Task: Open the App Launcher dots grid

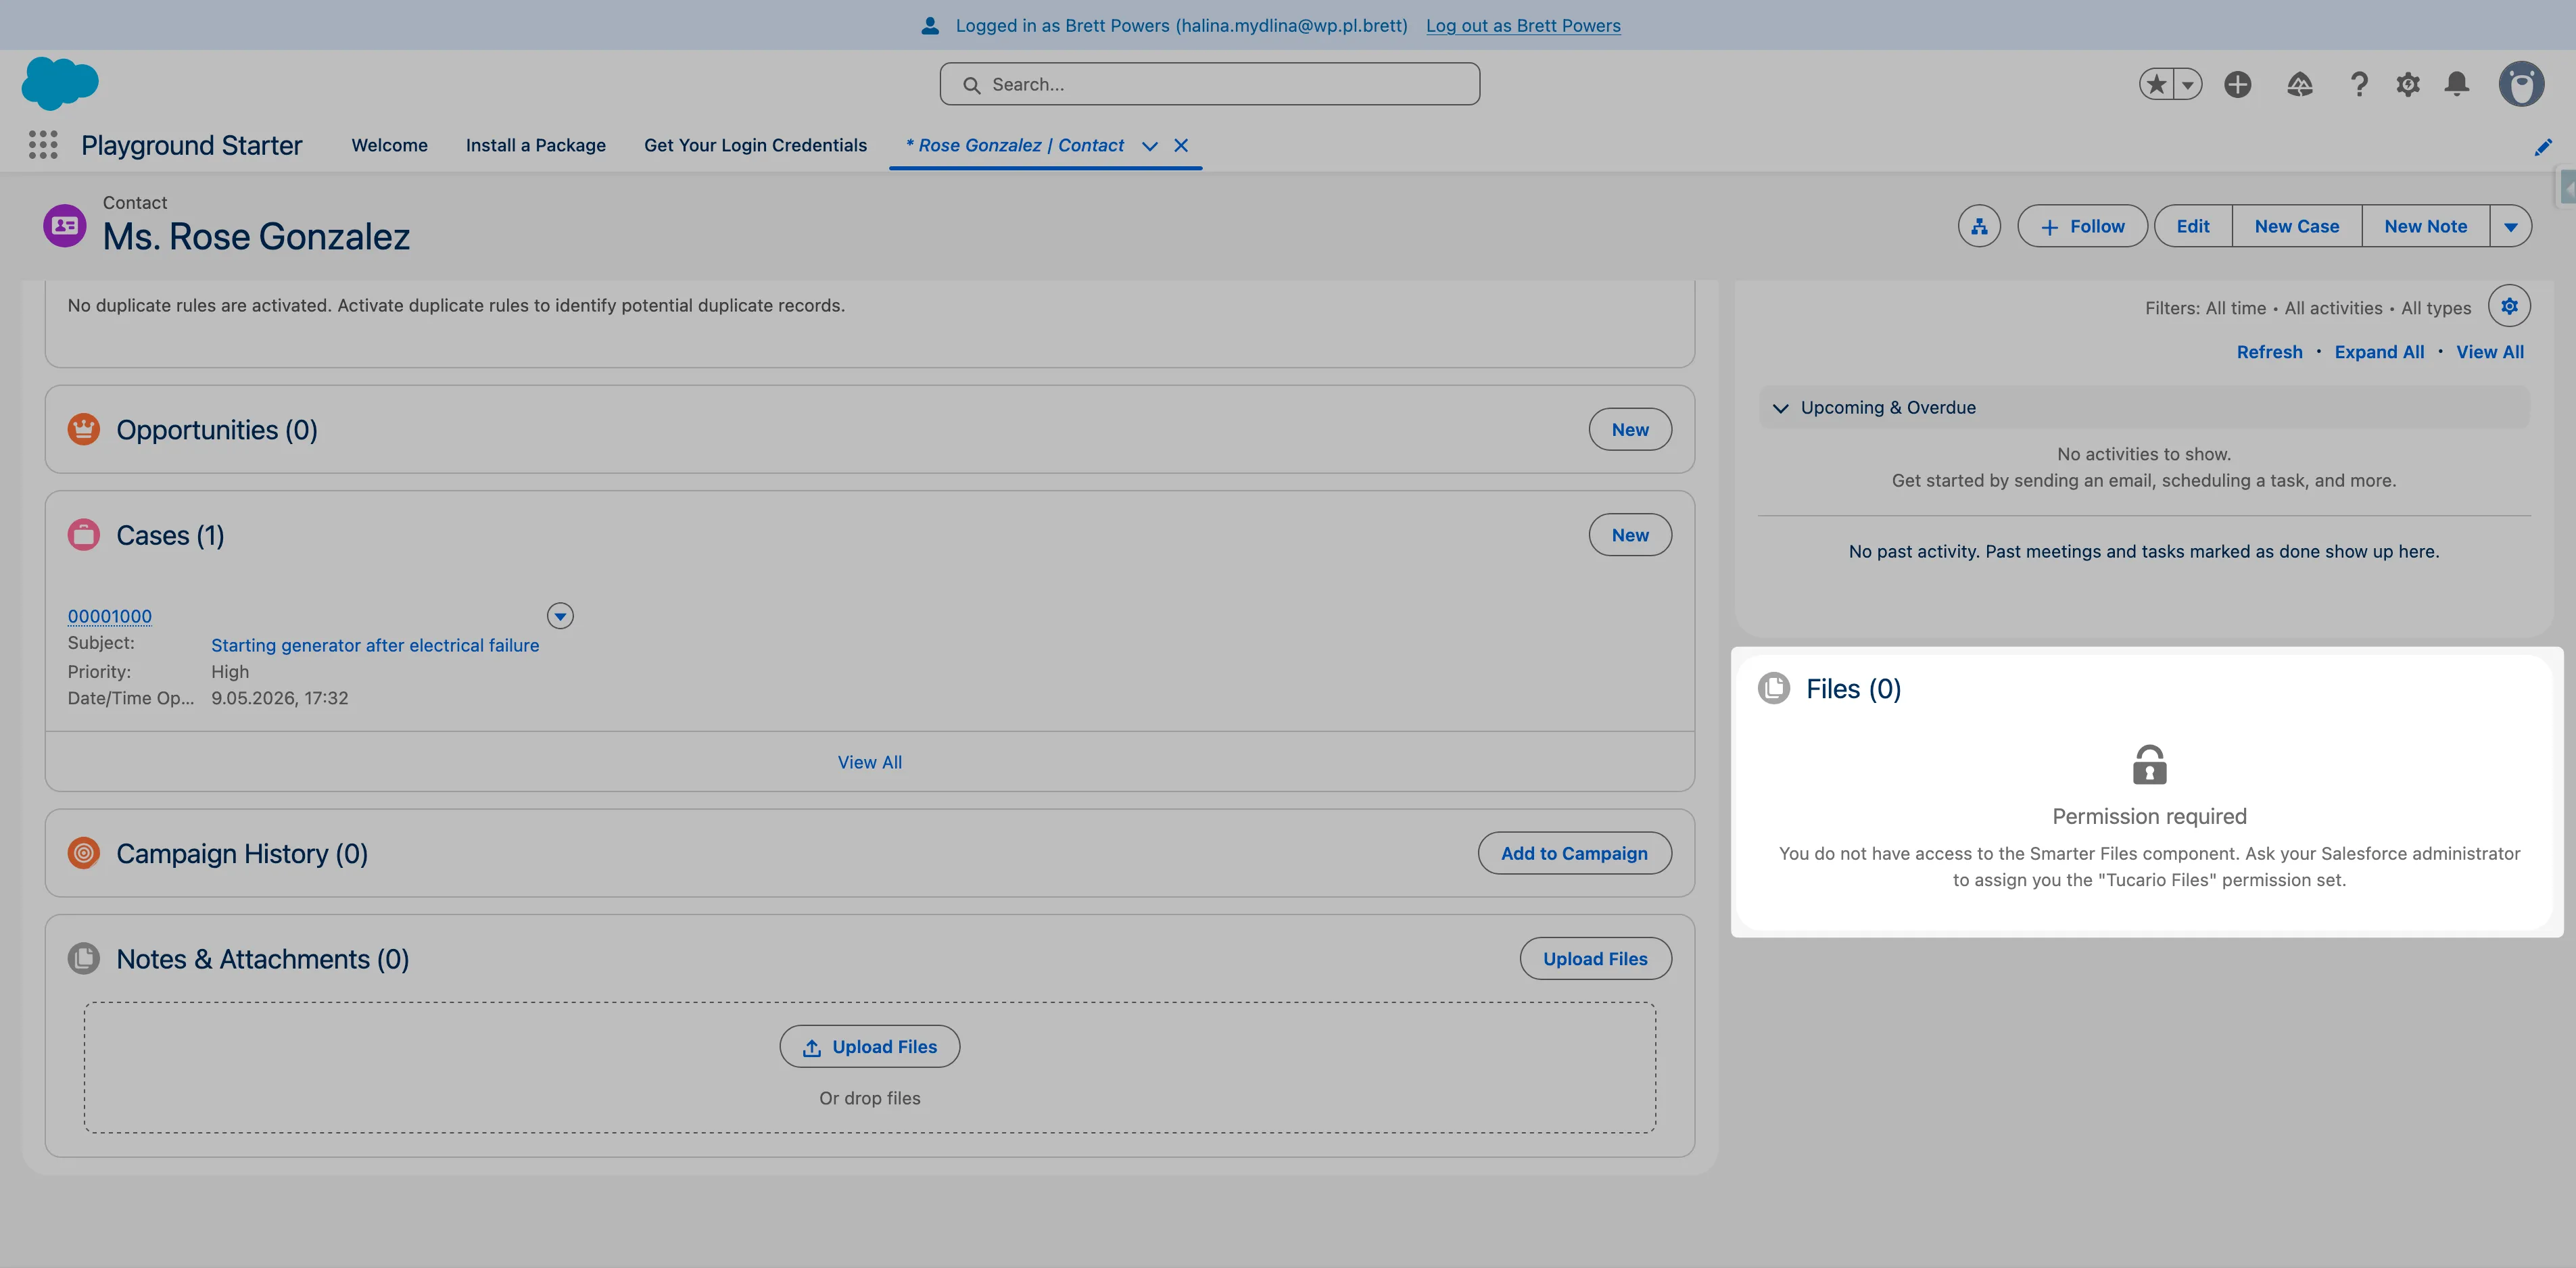Action: click(x=43, y=145)
